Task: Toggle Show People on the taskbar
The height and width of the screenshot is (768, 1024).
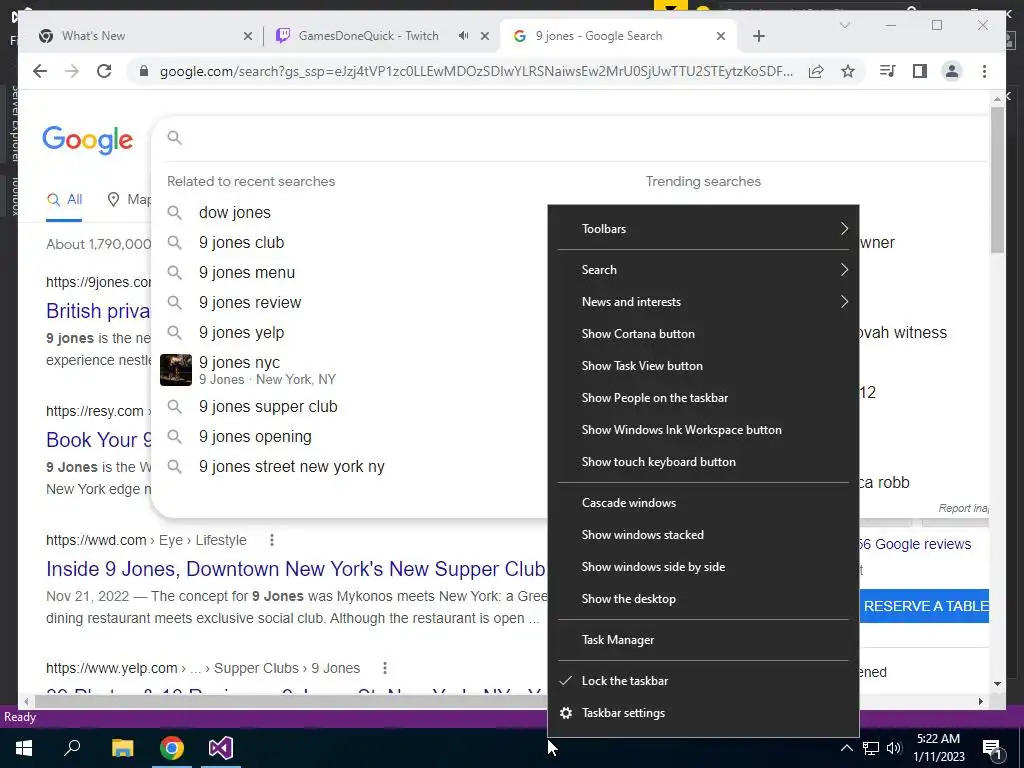Action: tap(703, 398)
